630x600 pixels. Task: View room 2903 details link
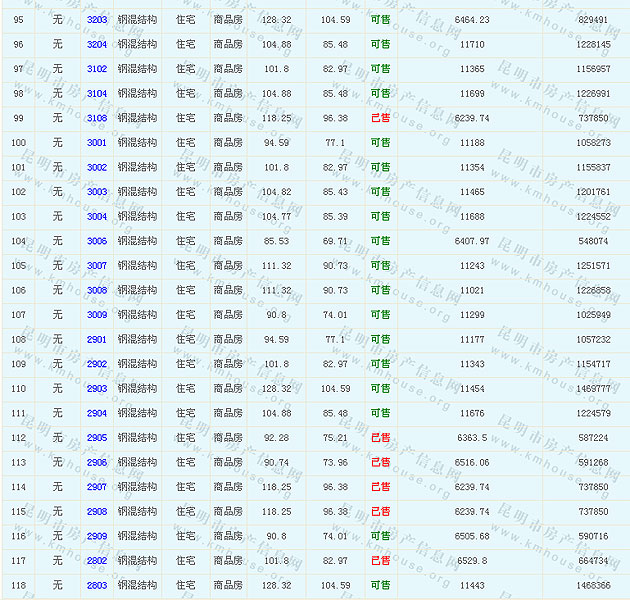pyautogui.click(x=97, y=389)
